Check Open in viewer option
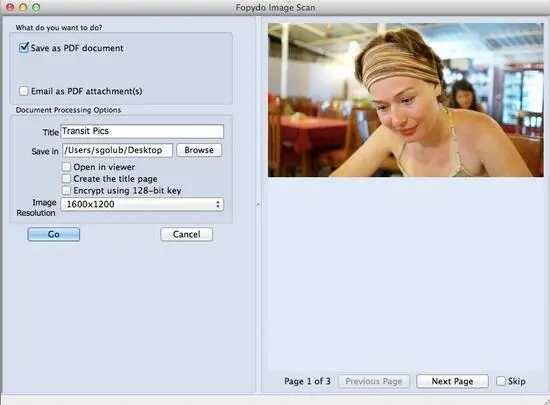The width and height of the screenshot is (550, 405). (66, 167)
